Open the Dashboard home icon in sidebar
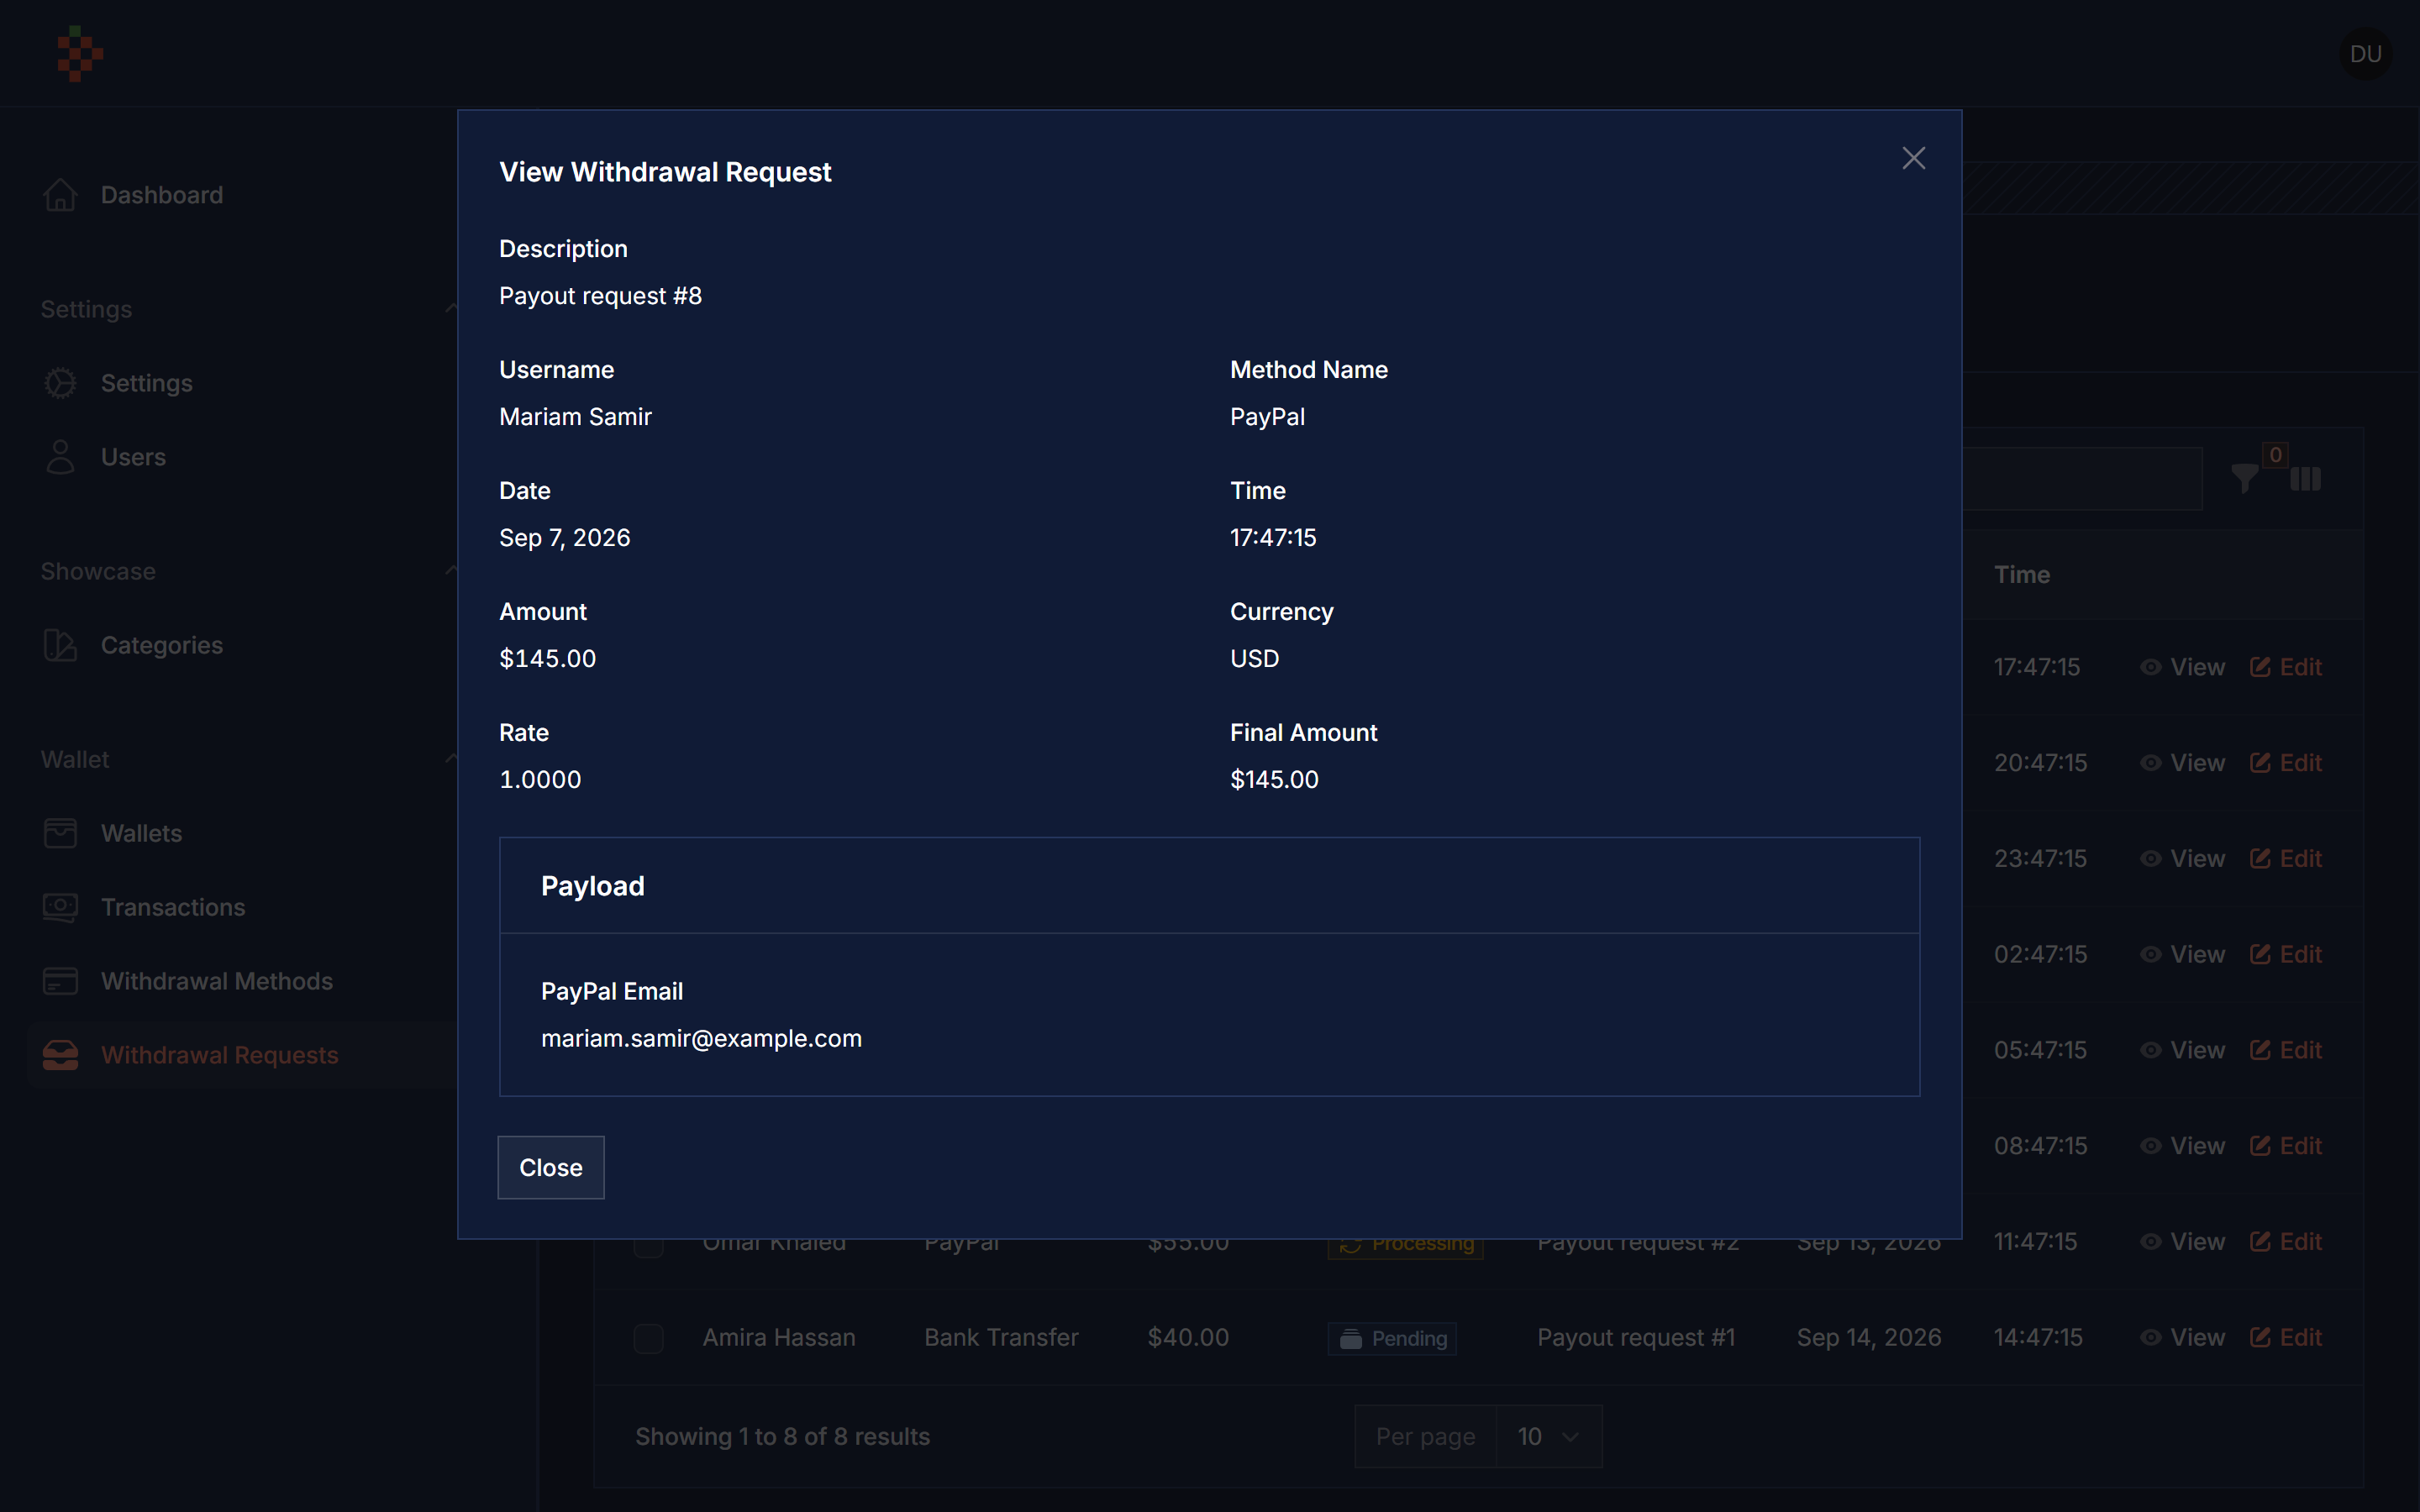 [60, 195]
